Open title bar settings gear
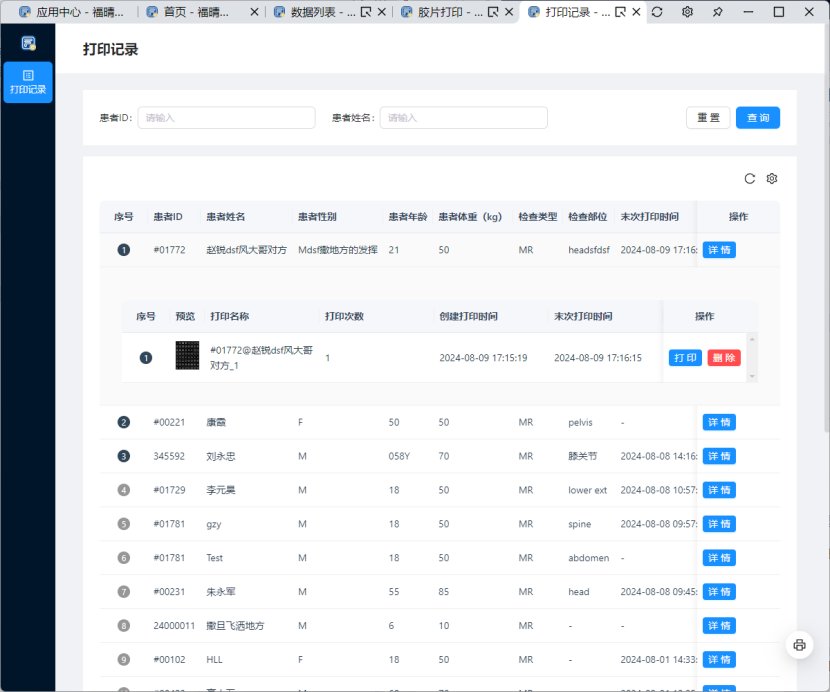Image resolution: width=830 pixels, height=692 pixels. [x=687, y=13]
